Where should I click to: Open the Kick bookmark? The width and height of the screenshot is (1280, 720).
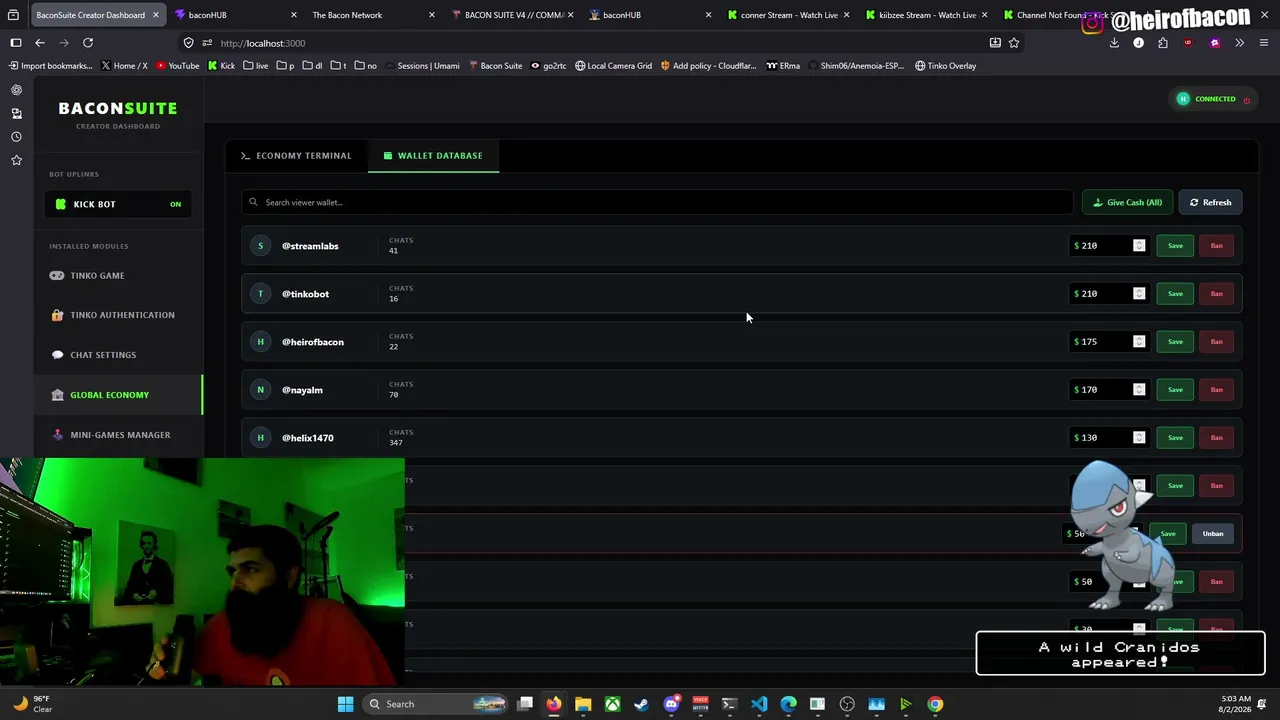[x=221, y=66]
